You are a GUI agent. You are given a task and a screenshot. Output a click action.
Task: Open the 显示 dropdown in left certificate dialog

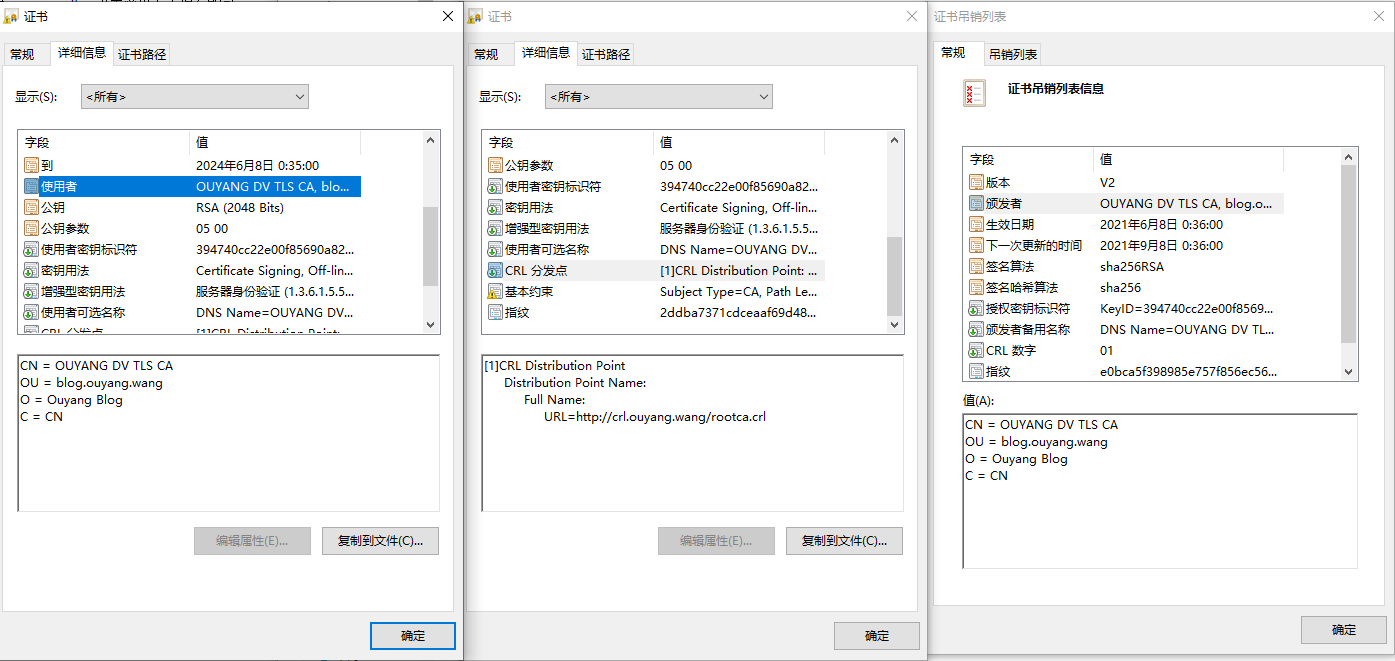pyautogui.click(x=195, y=97)
